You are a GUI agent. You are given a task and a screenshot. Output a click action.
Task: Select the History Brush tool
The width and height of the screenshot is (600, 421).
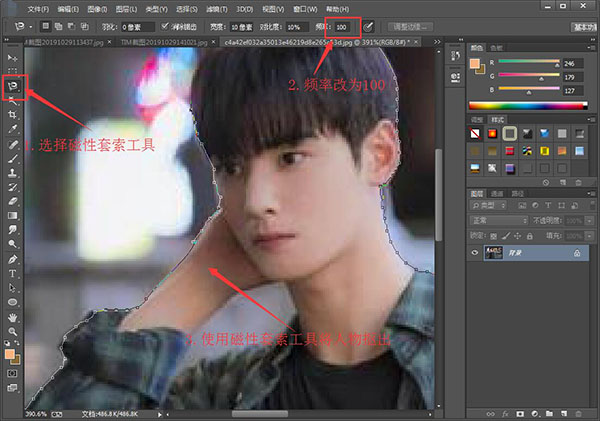(12, 187)
